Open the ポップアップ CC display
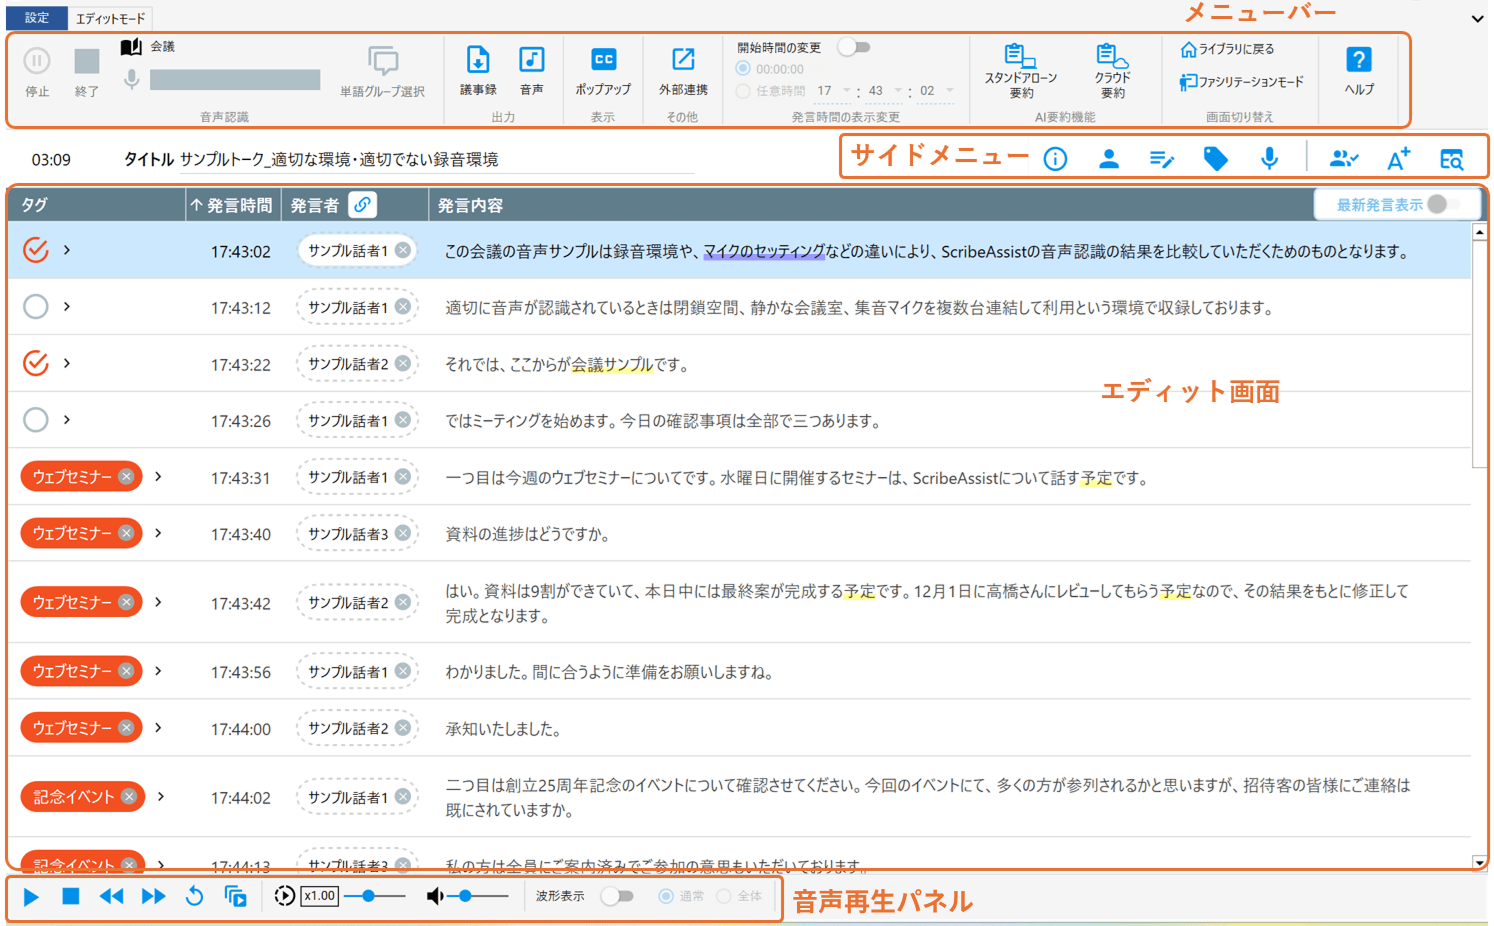 [x=603, y=61]
